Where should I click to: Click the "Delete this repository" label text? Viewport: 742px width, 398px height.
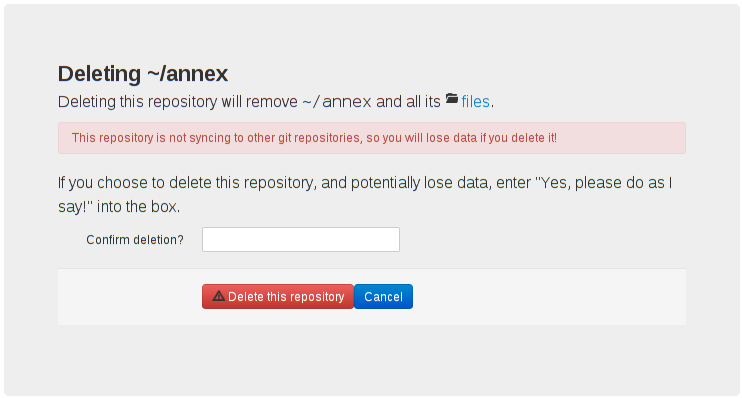[x=286, y=297]
